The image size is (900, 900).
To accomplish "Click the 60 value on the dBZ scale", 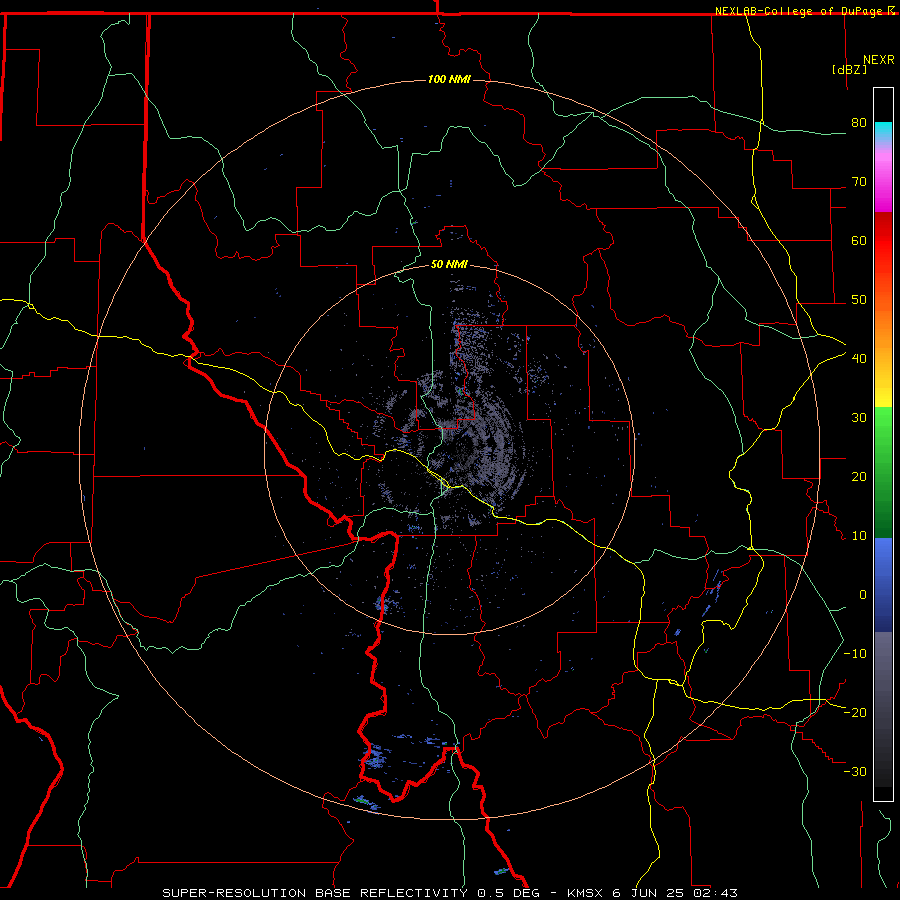I will [x=859, y=240].
